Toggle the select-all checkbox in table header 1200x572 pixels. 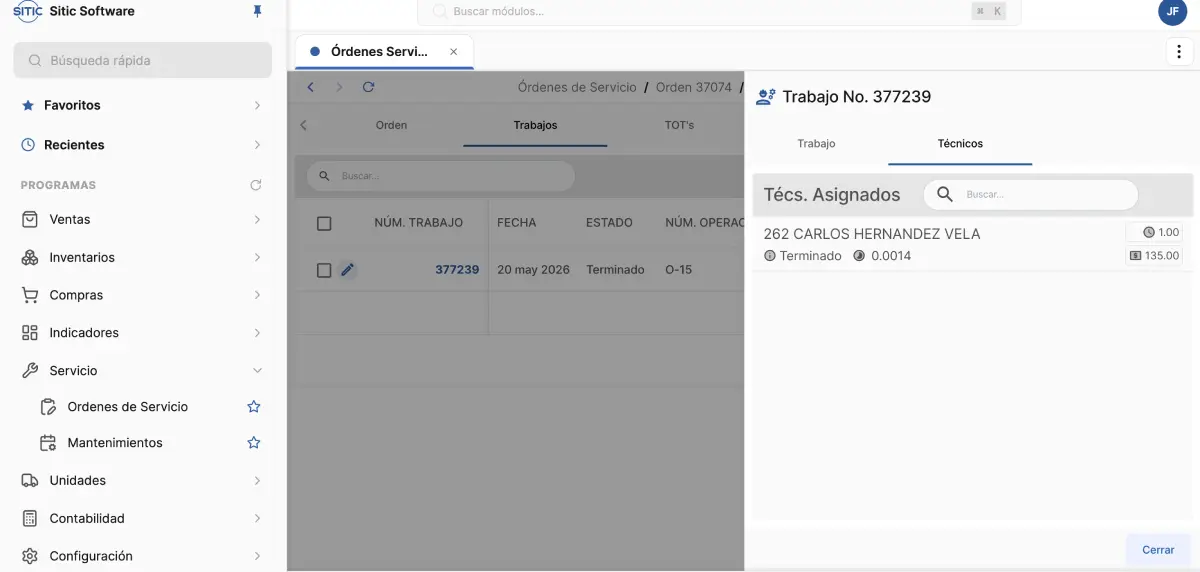click(324, 223)
